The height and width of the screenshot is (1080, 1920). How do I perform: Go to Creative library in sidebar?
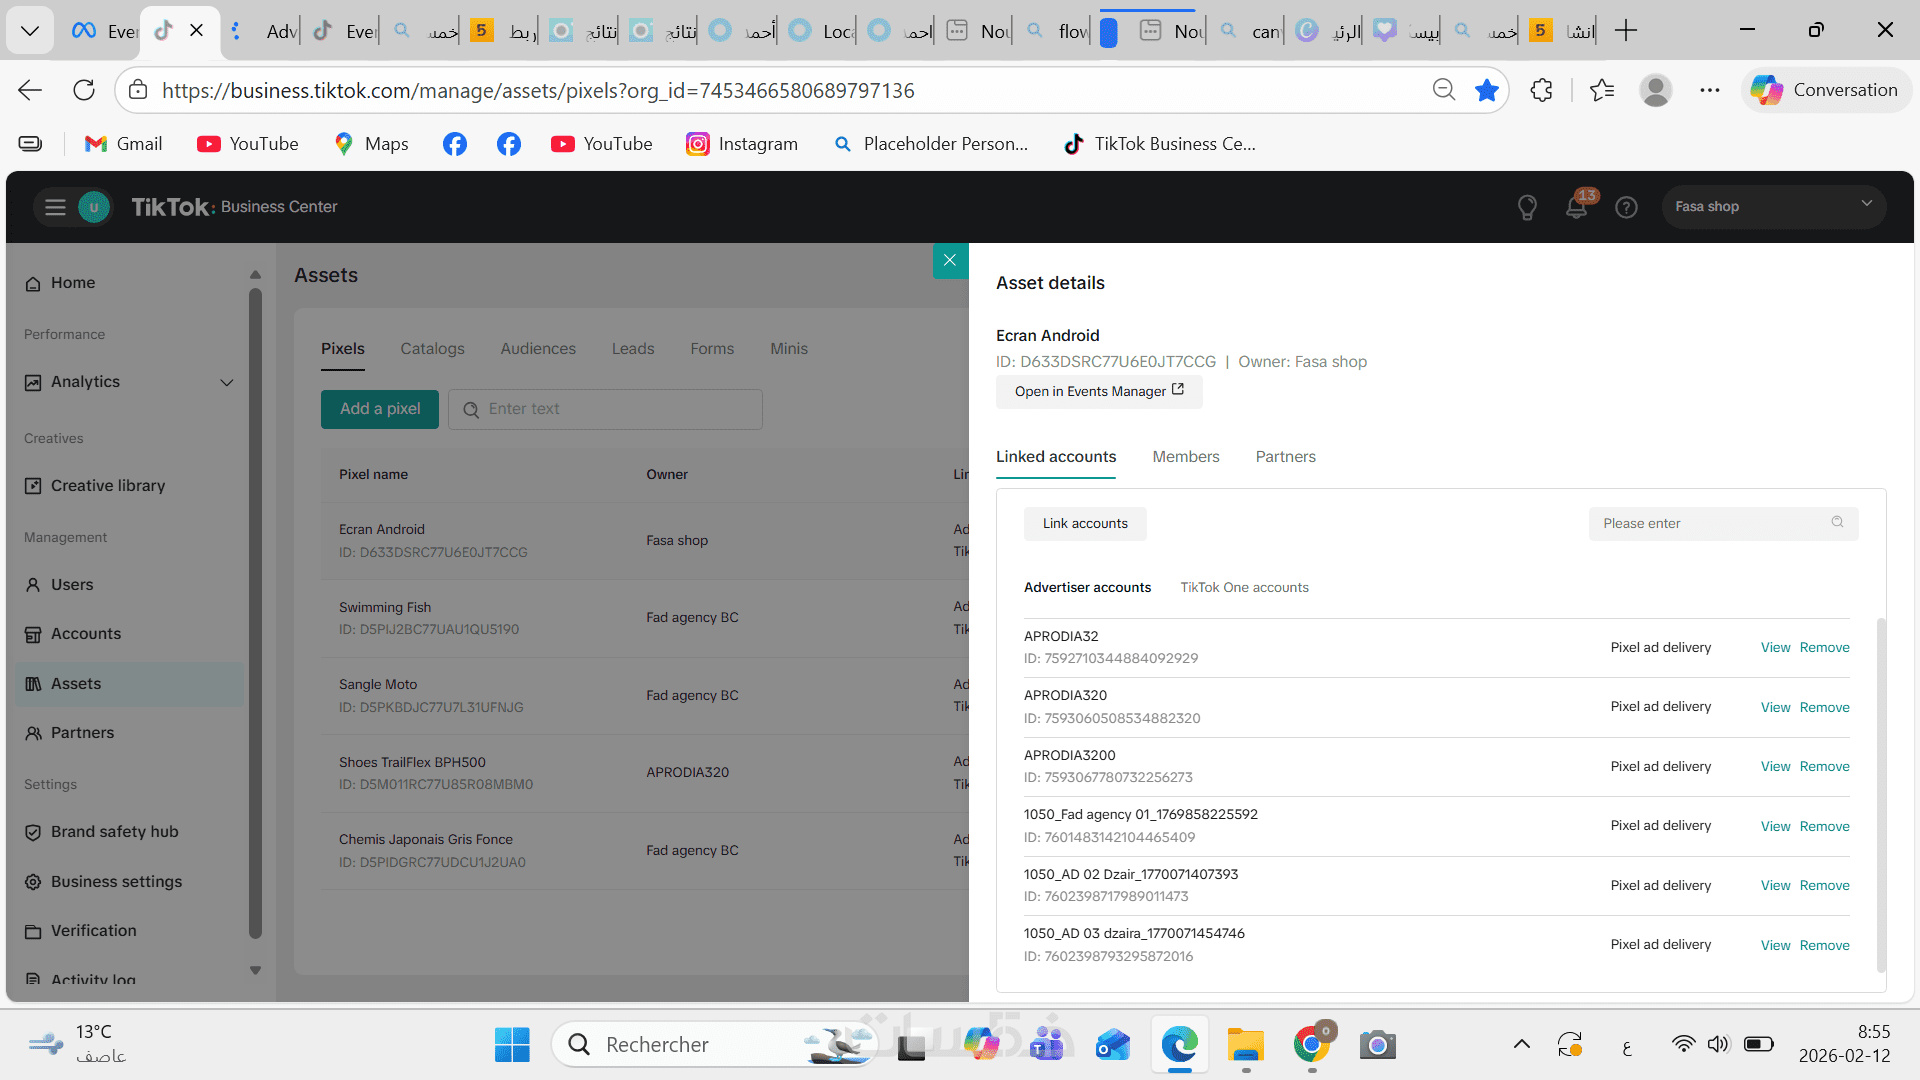click(107, 486)
